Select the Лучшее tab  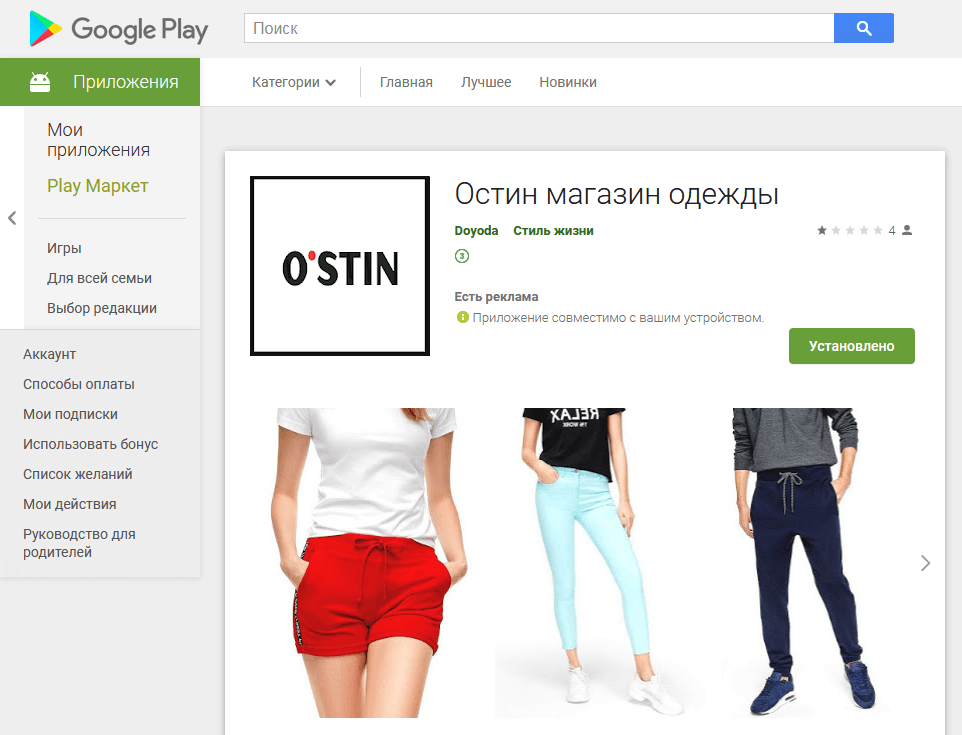click(x=486, y=82)
